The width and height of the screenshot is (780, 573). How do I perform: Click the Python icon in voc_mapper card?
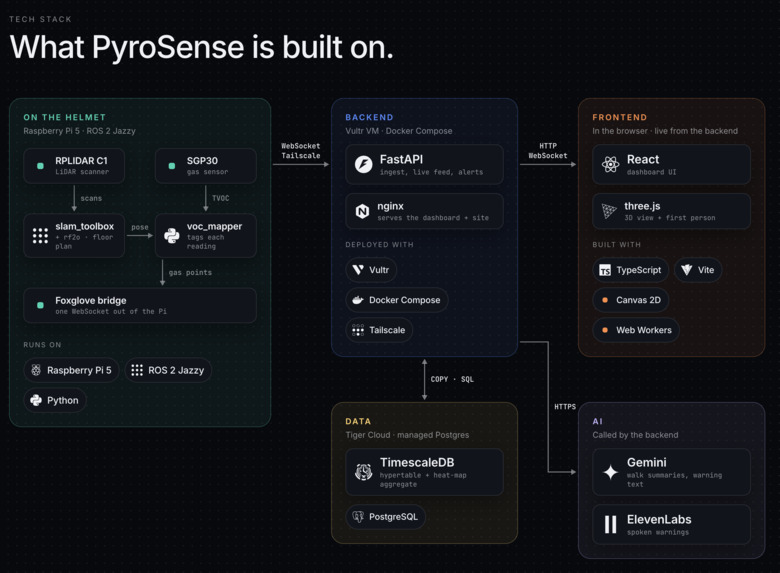point(172,236)
